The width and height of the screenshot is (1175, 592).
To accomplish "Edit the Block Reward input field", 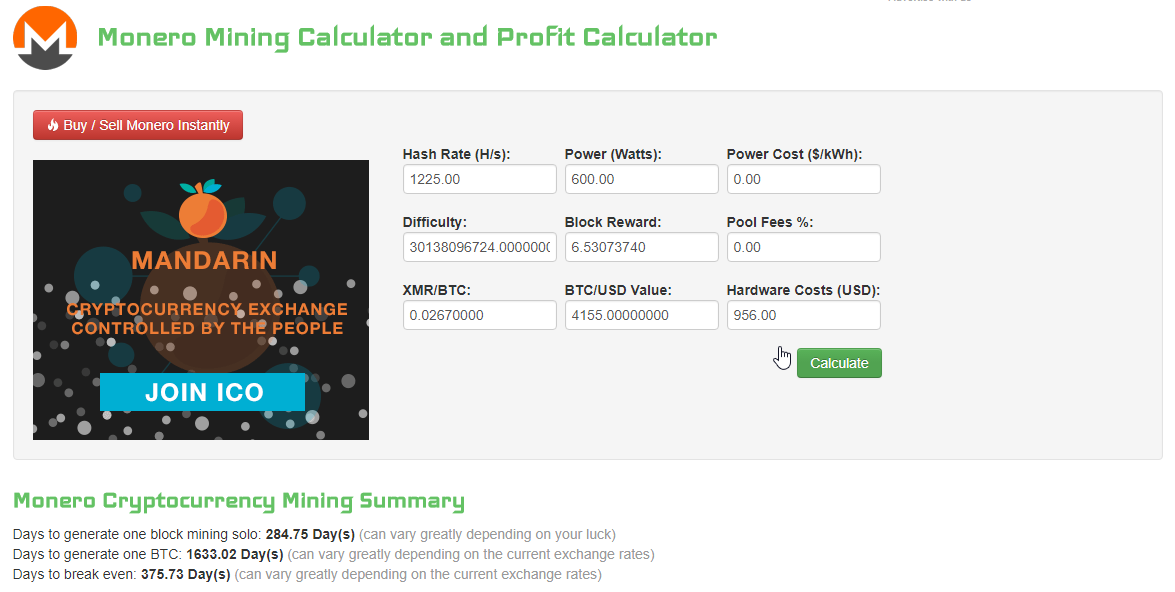I will pos(641,247).
